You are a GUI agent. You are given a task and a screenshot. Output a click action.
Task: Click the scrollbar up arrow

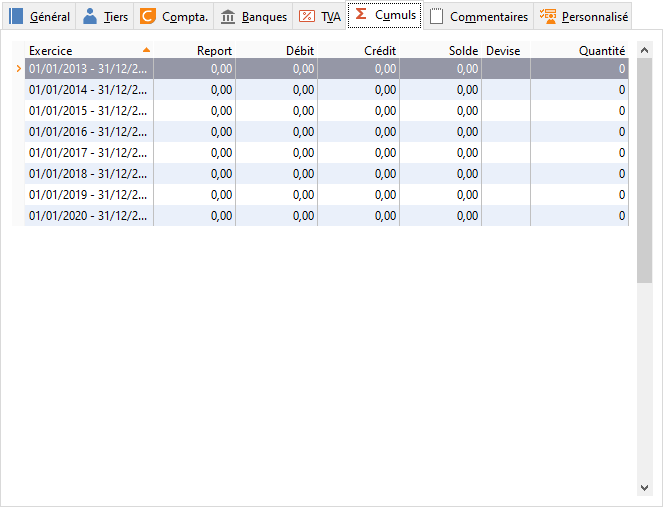point(644,50)
